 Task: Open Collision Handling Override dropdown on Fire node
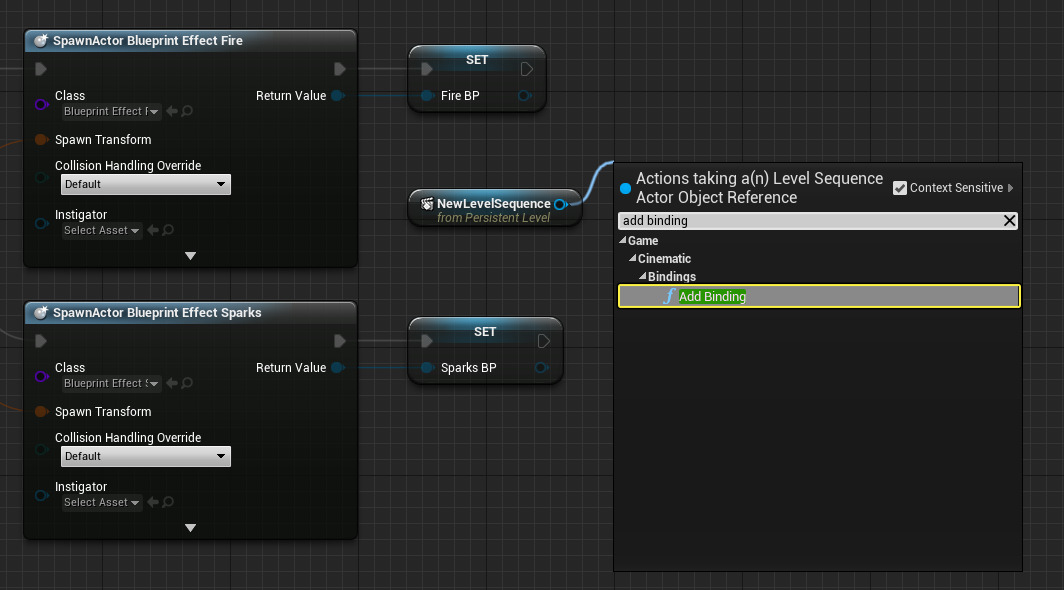[x=146, y=184]
